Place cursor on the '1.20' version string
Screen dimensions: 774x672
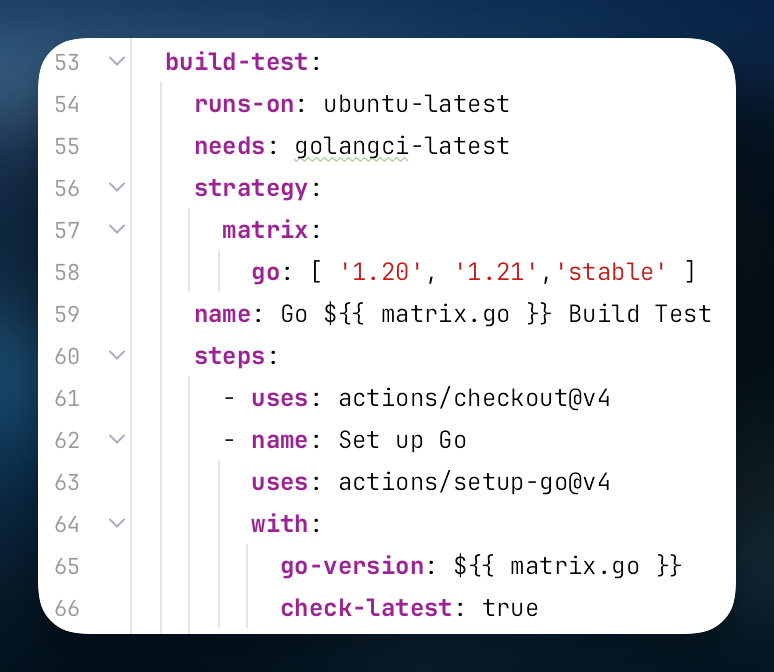coord(382,272)
